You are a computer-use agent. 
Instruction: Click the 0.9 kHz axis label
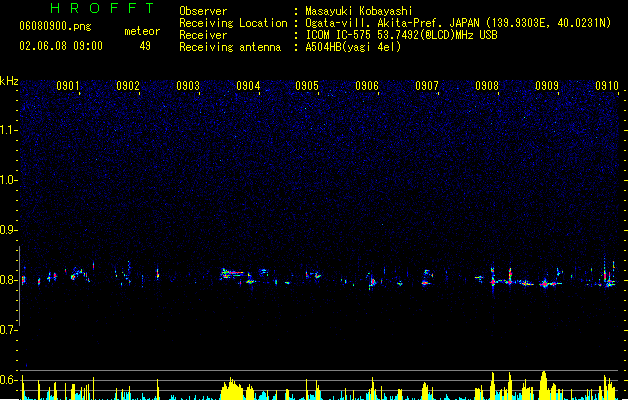point(8,230)
